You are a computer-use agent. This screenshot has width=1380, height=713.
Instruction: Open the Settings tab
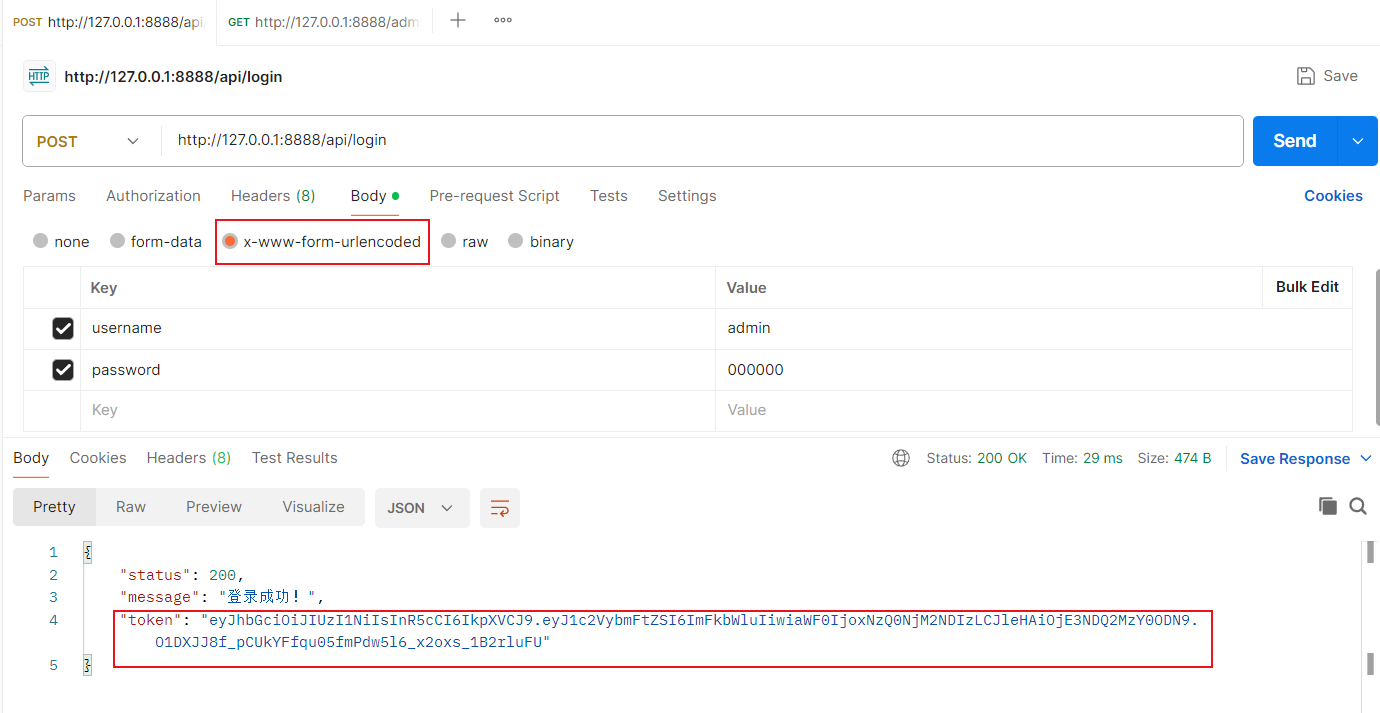[x=687, y=196]
